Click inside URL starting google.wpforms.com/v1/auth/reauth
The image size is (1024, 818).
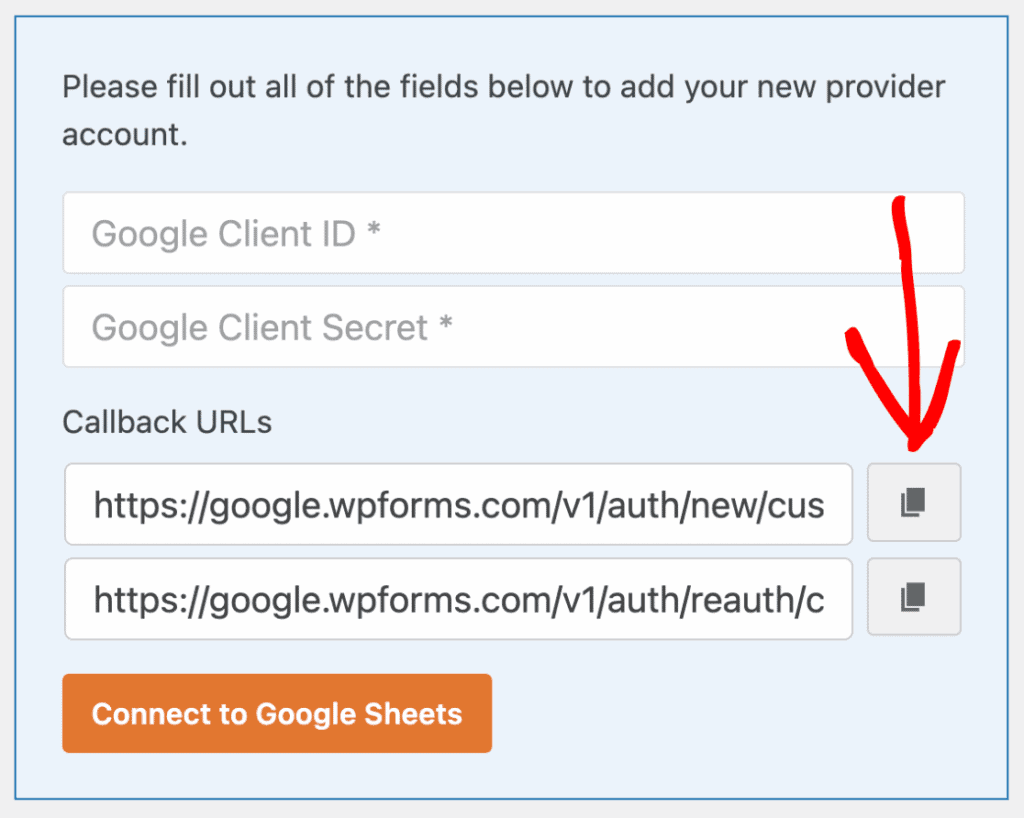458,599
